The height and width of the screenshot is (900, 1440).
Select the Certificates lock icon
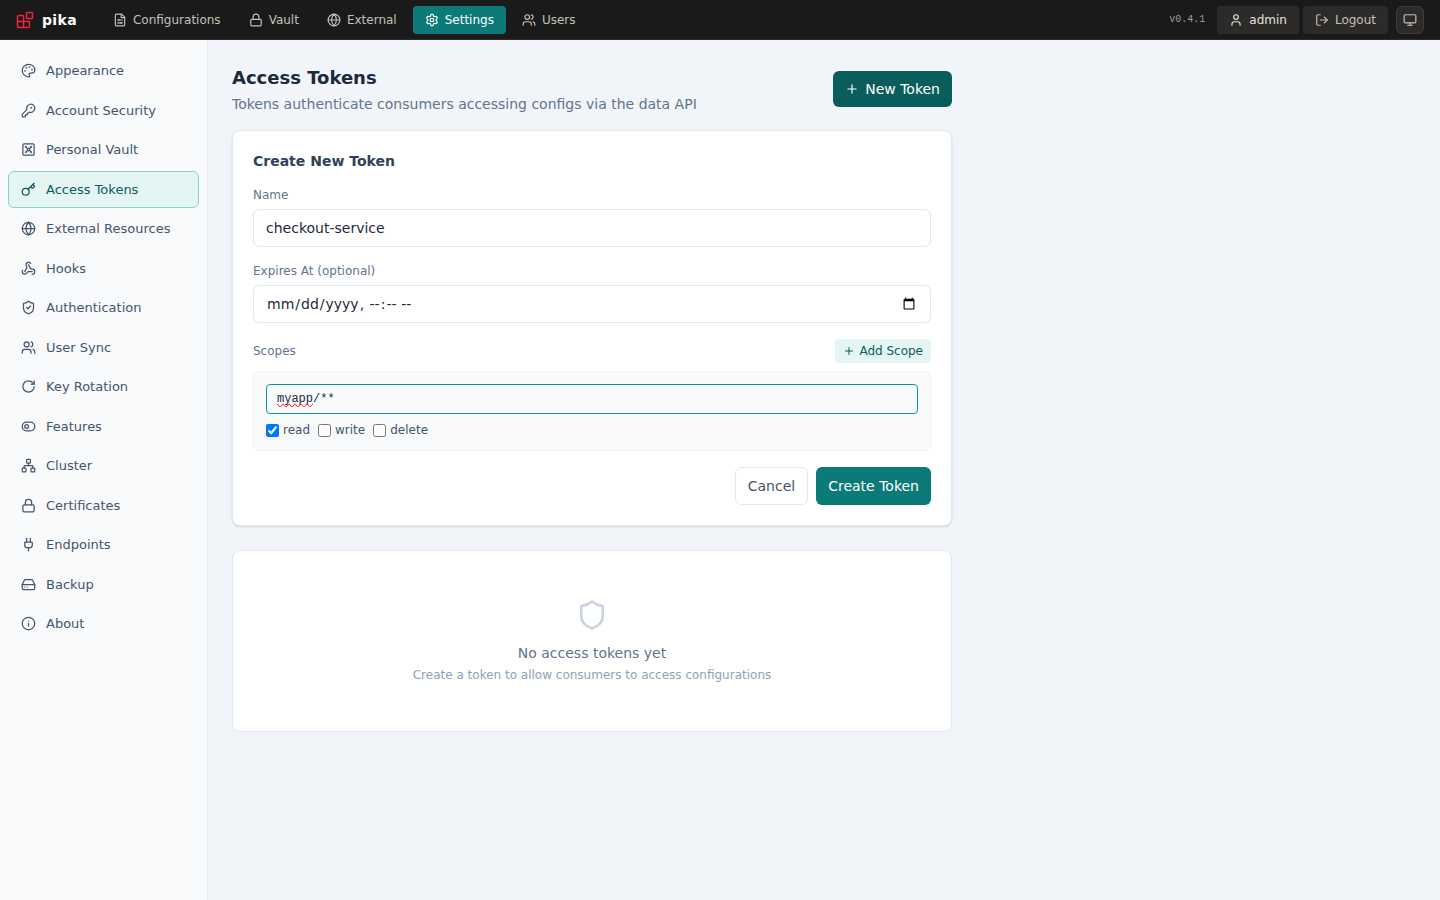click(x=29, y=505)
